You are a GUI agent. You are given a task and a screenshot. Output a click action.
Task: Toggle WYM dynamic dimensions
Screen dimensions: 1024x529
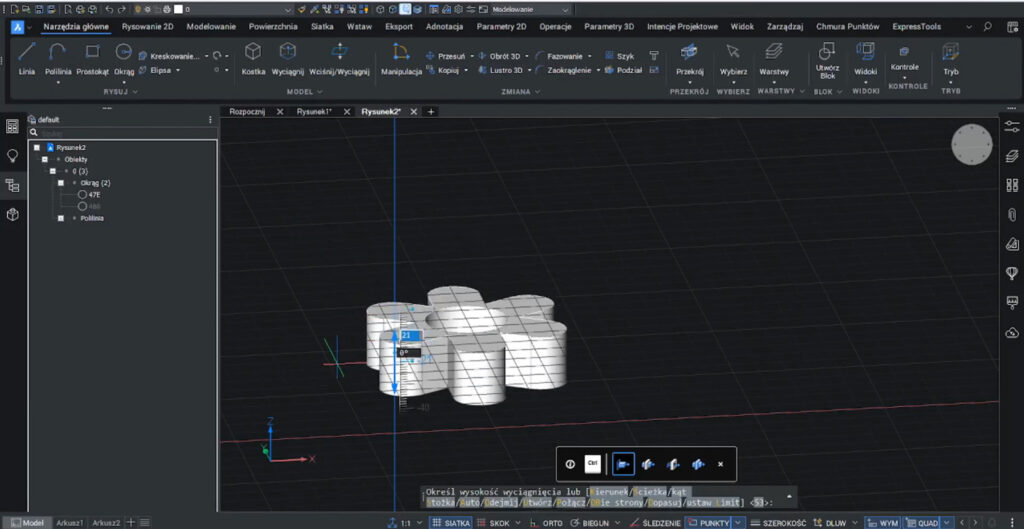[x=882, y=523]
